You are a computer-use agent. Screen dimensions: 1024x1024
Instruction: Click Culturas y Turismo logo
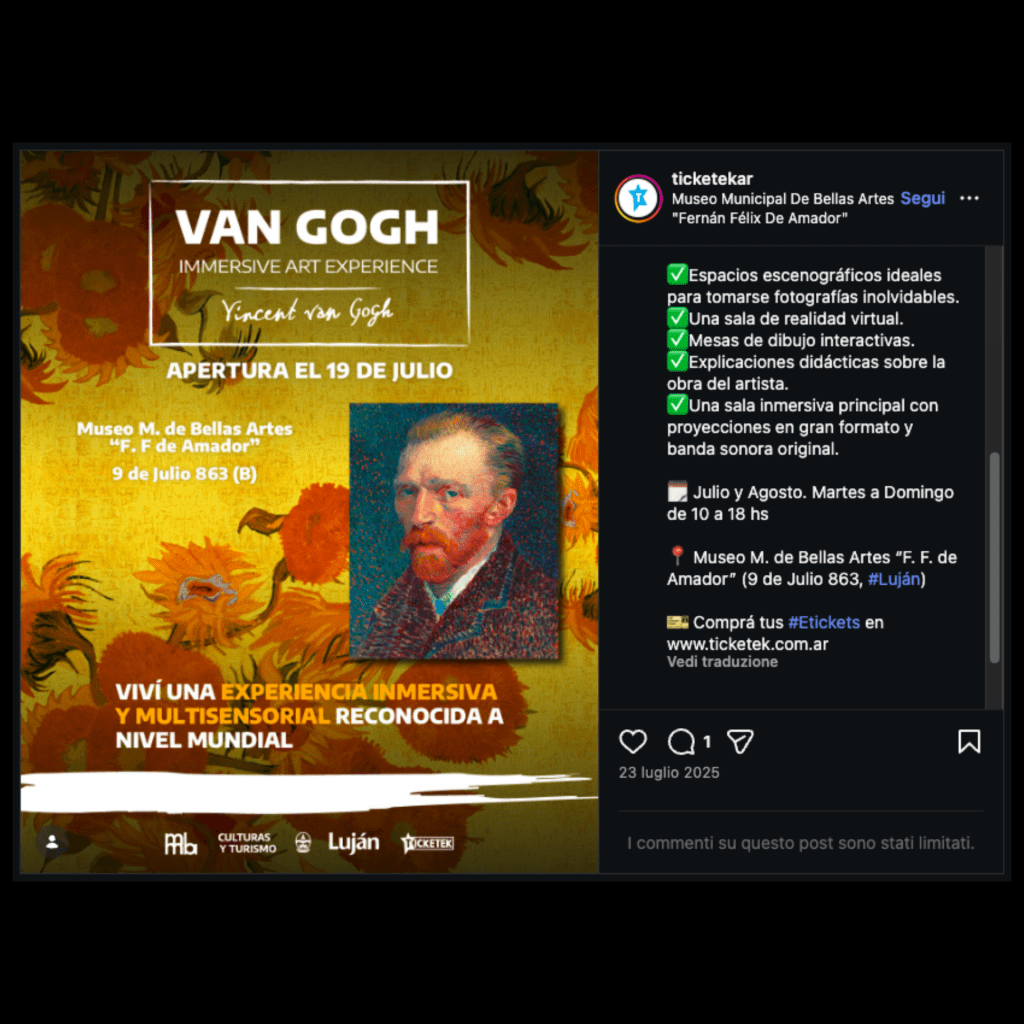click(x=247, y=842)
